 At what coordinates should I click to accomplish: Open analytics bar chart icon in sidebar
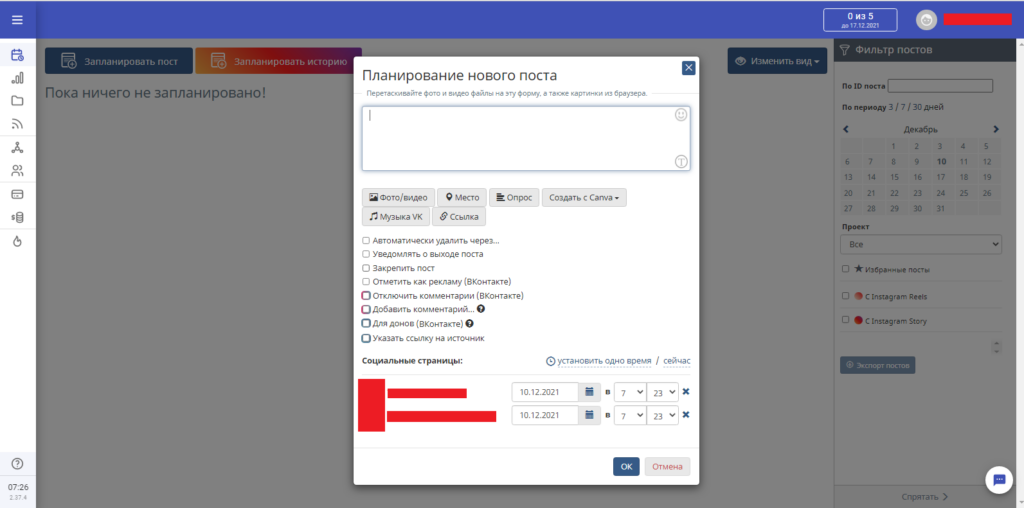[x=17, y=78]
